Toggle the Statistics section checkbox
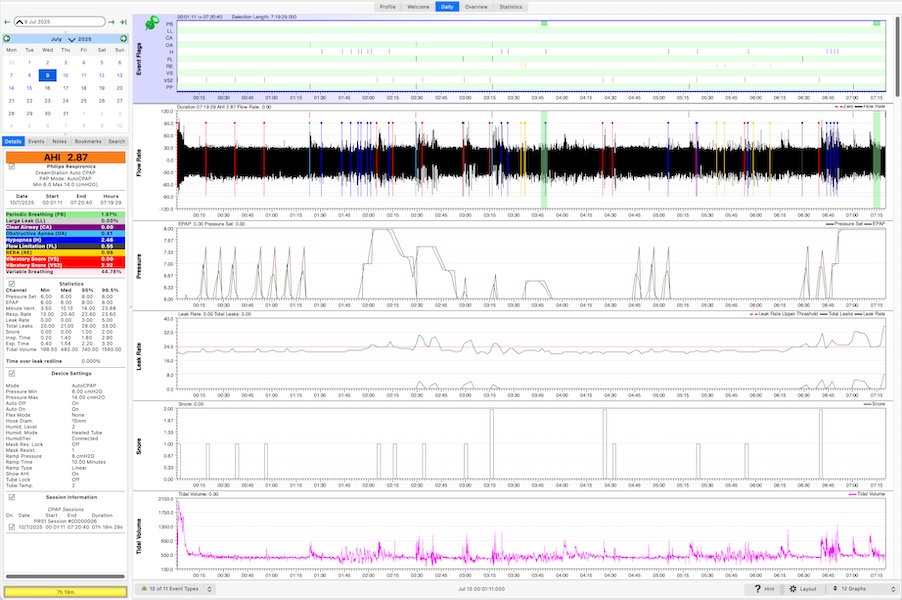902x600 pixels. click(x=12, y=284)
